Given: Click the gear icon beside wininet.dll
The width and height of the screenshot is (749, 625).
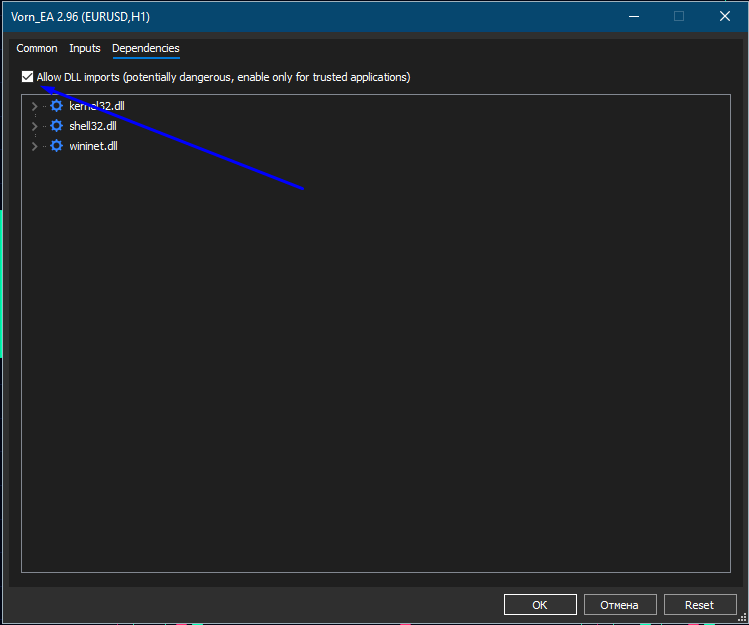Looking at the screenshot, I should pos(56,146).
